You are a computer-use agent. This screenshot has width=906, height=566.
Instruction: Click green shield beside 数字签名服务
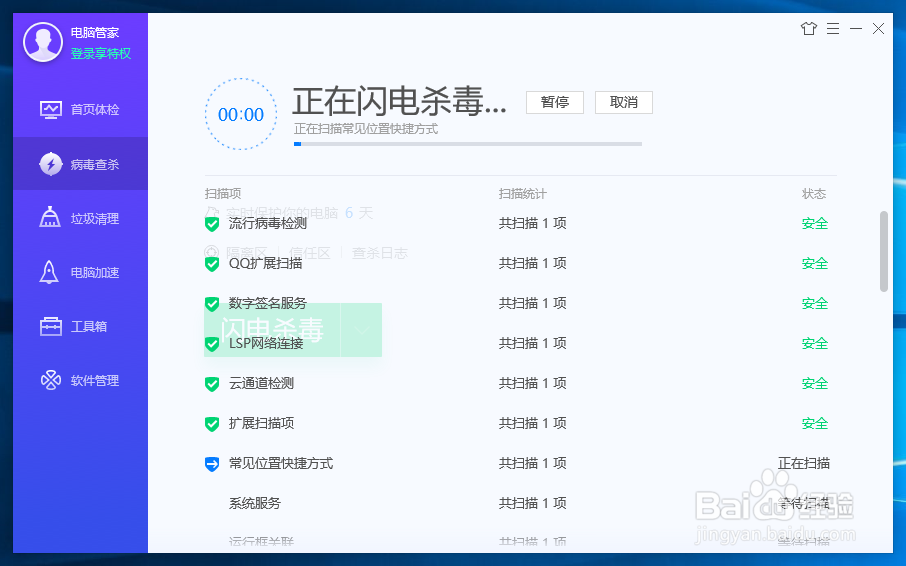(x=212, y=303)
